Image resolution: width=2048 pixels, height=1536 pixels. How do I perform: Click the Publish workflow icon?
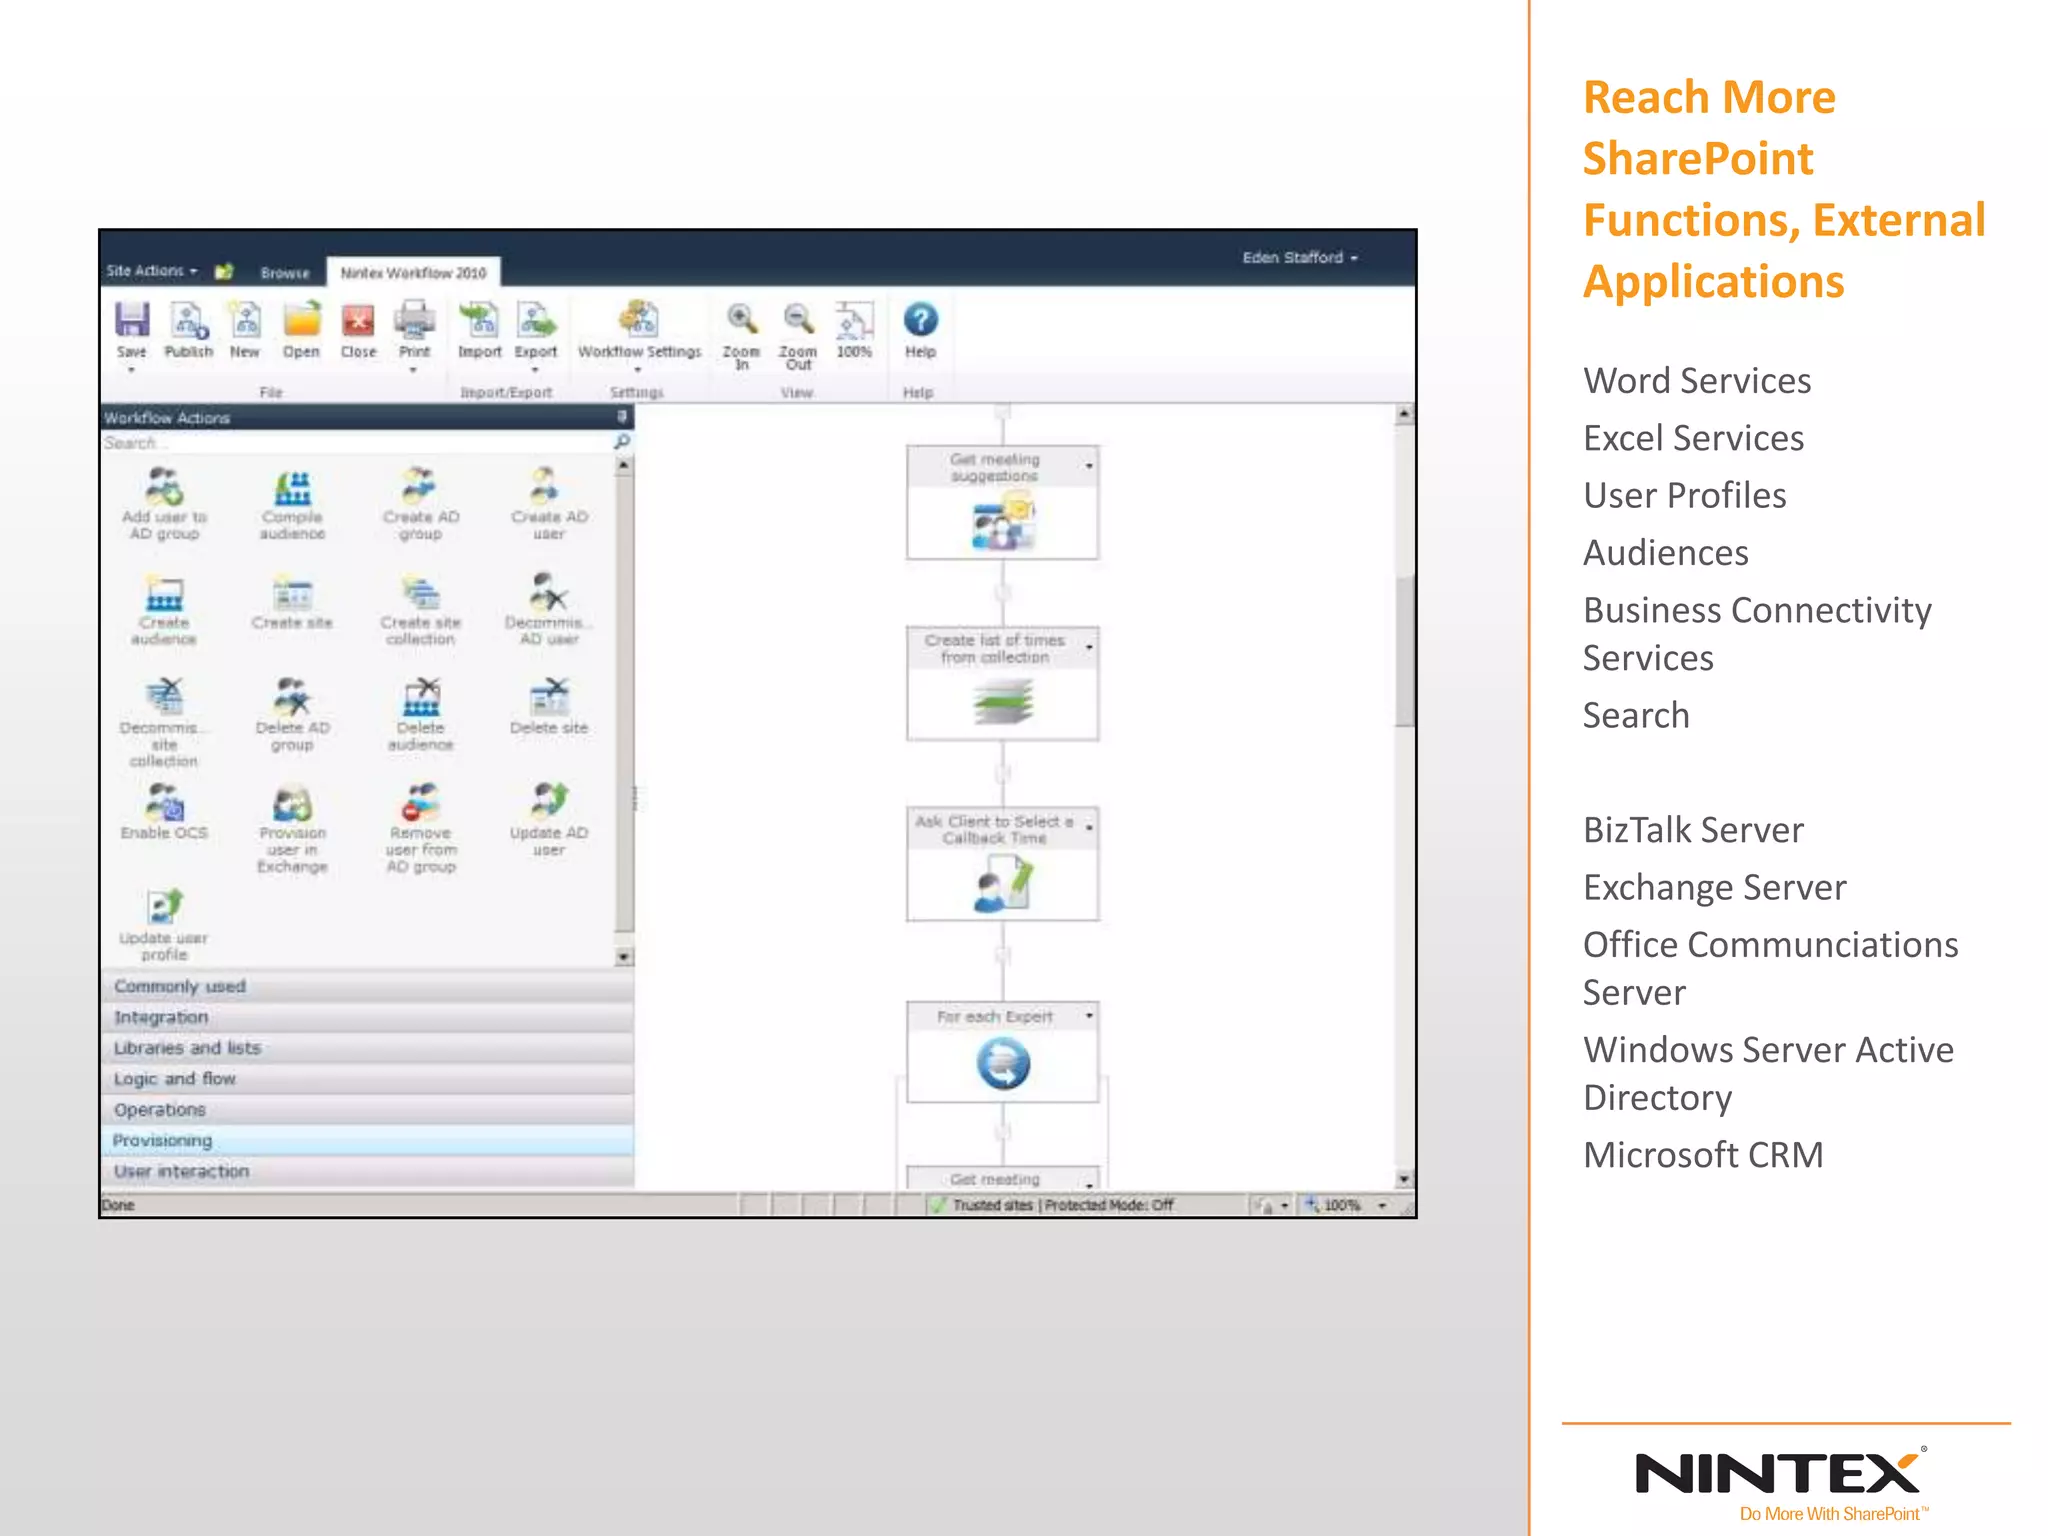tap(188, 322)
